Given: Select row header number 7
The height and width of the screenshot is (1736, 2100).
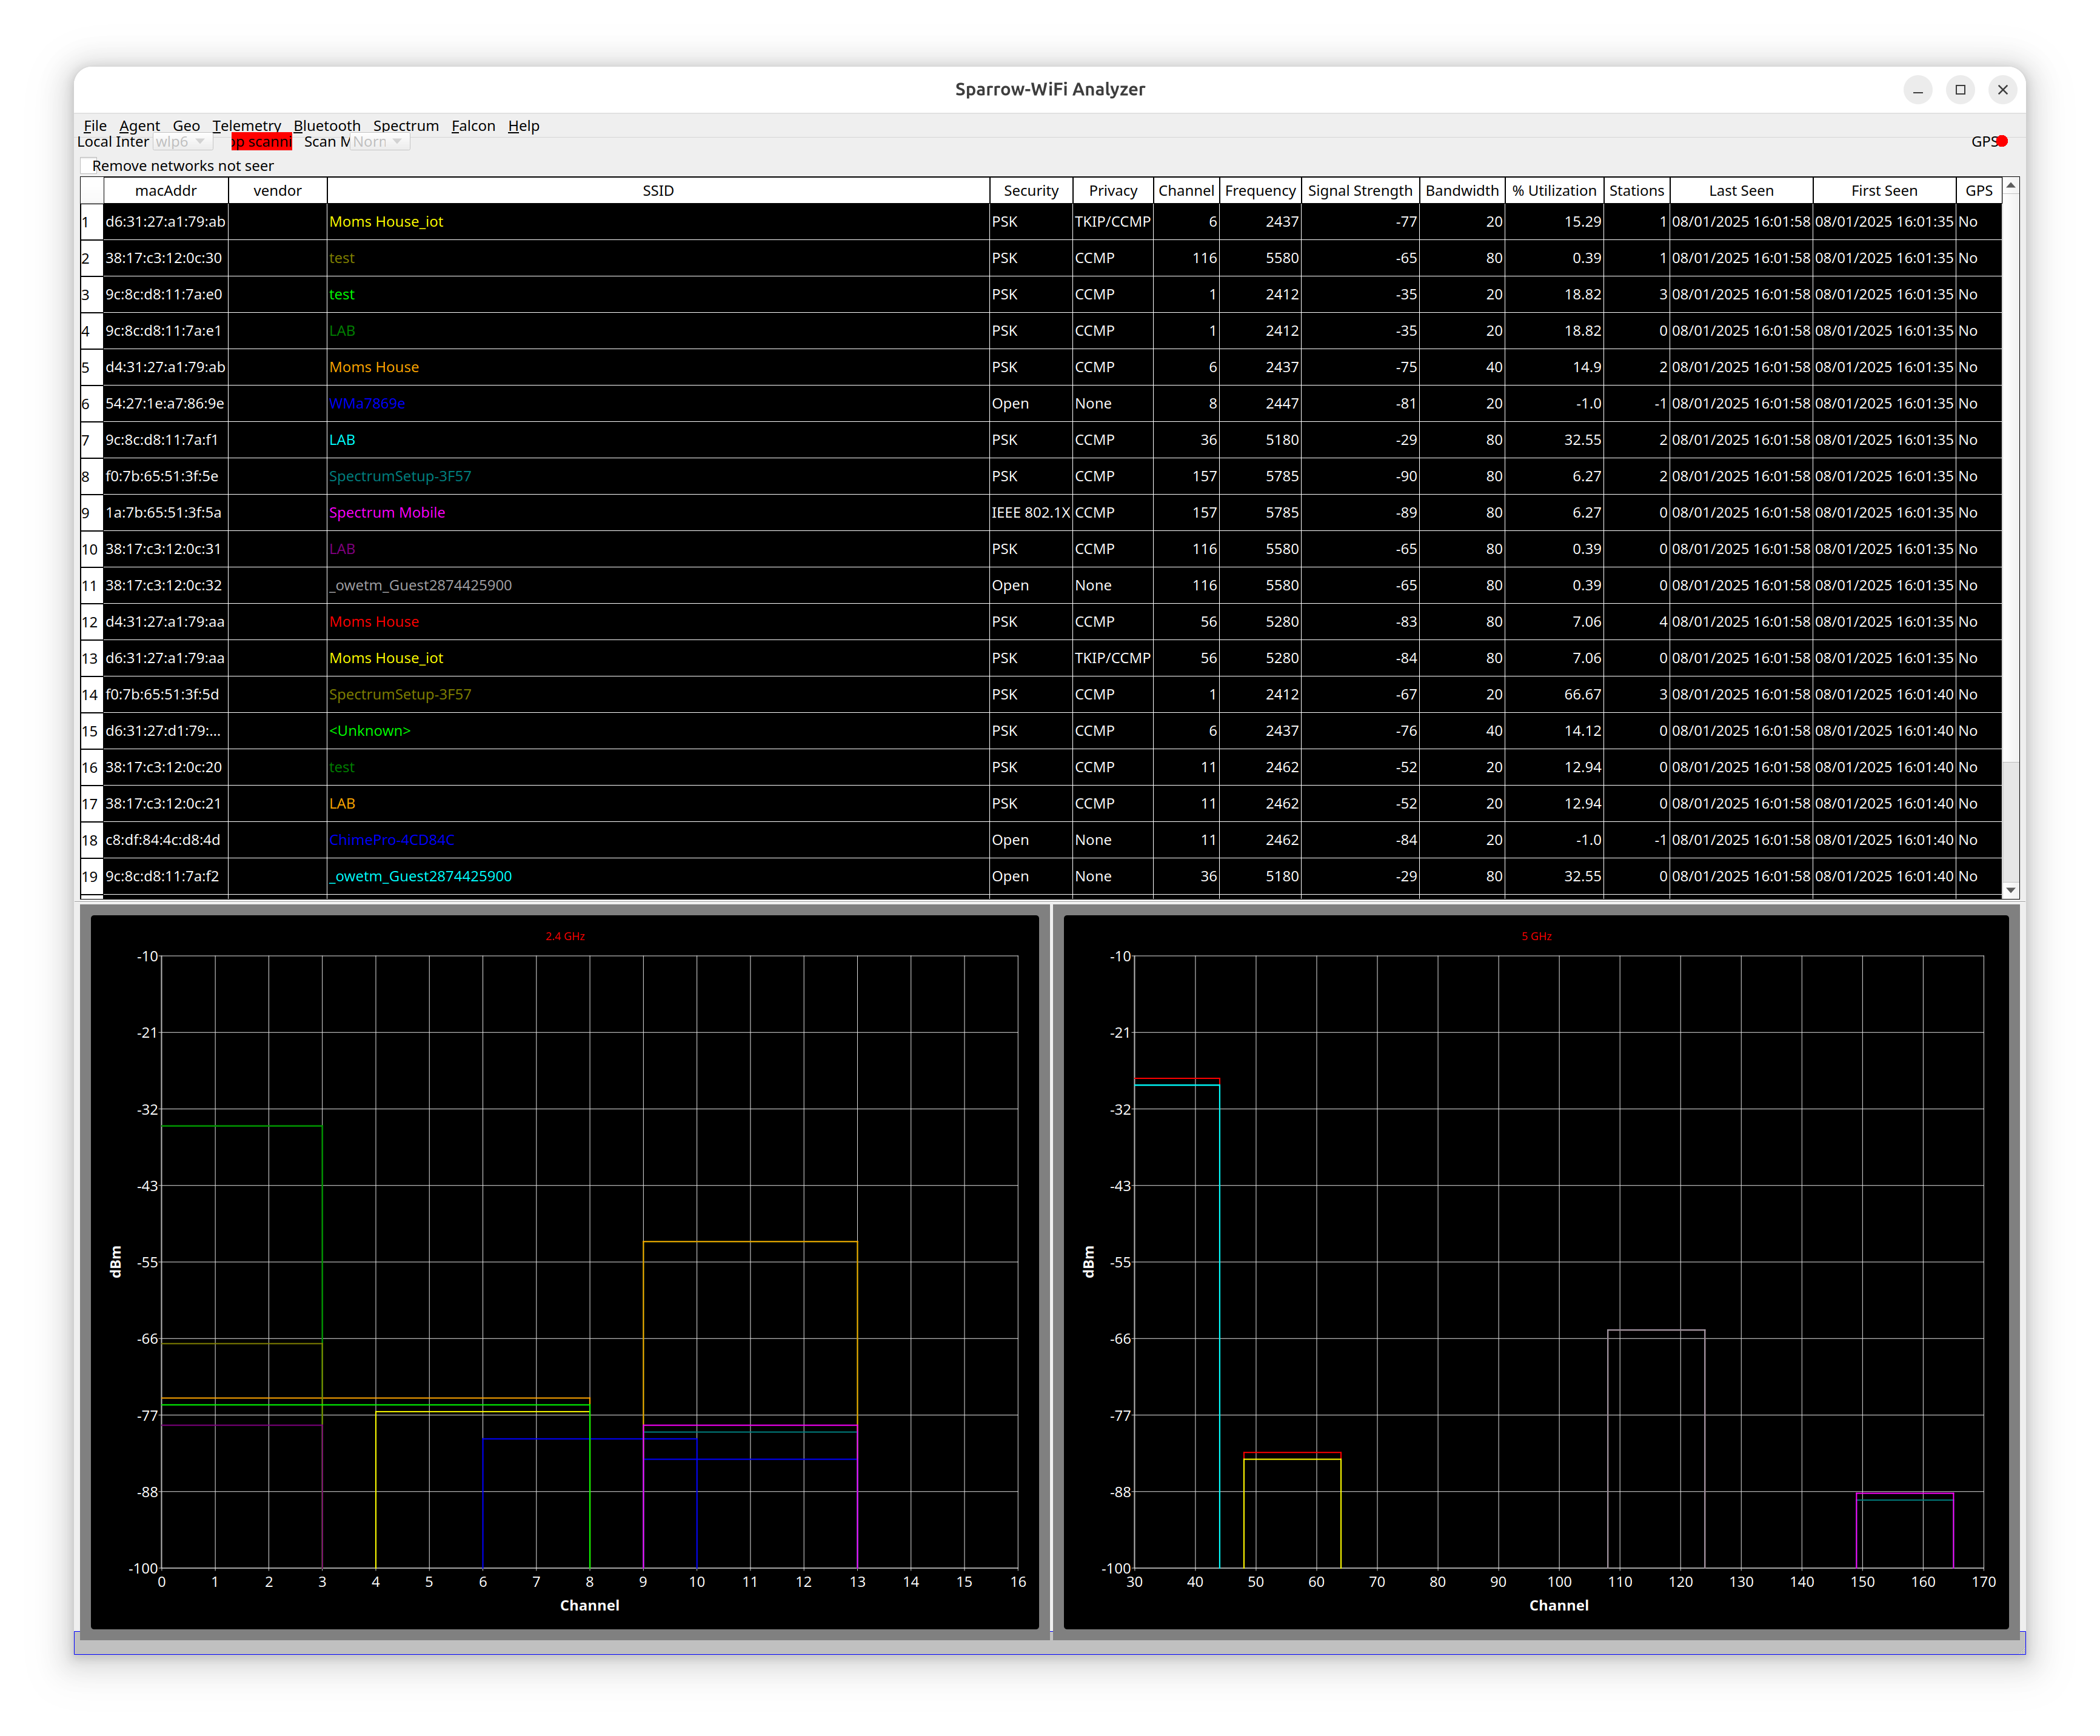Looking at the screenshot, I should tap(92, 440).
